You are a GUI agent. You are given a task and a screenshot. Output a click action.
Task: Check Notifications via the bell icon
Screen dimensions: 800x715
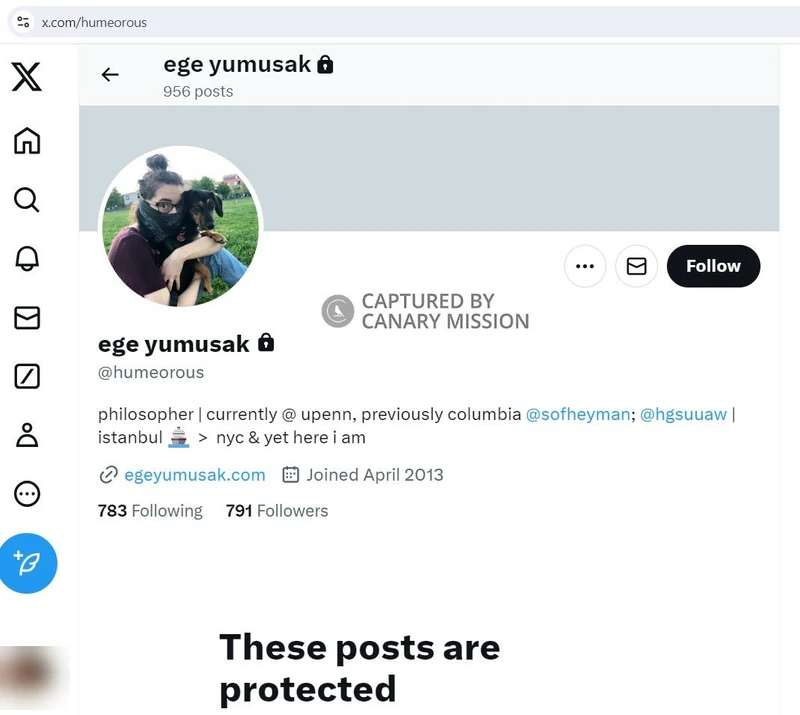26,259
